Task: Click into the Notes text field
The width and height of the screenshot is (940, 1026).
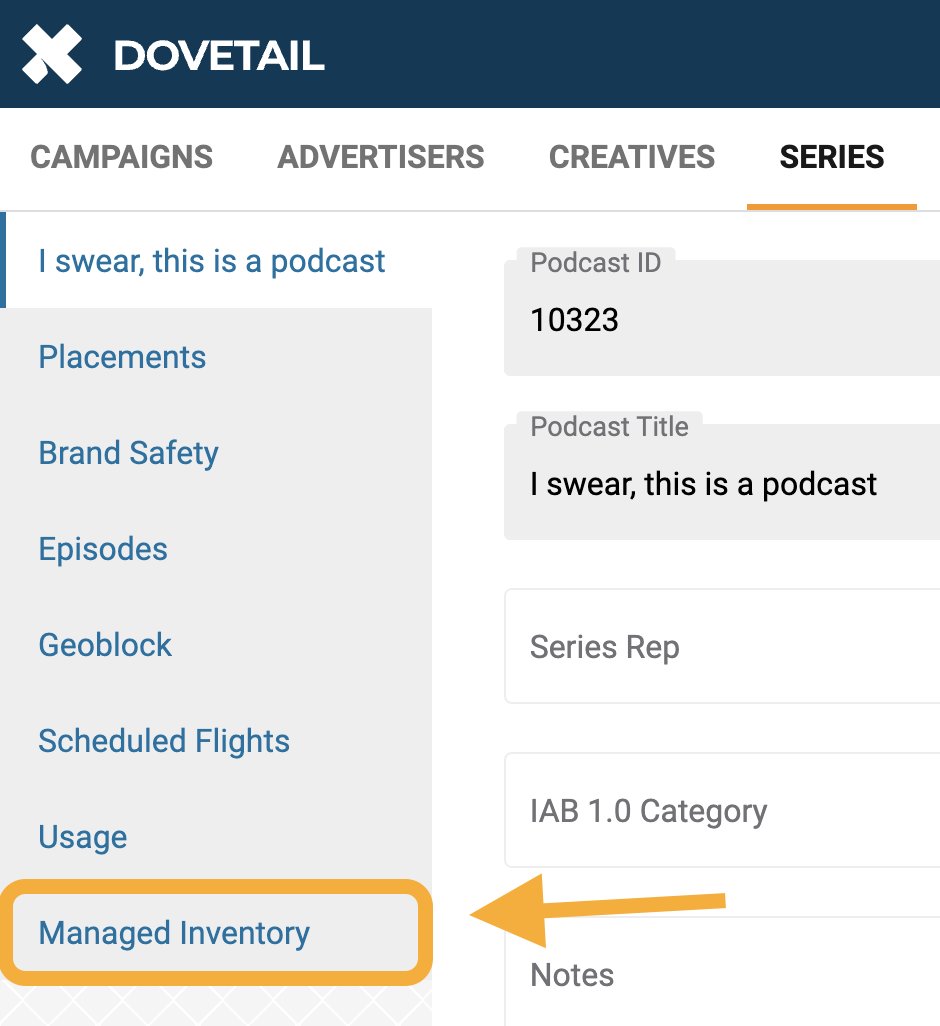Action: (x=722, y=972)
